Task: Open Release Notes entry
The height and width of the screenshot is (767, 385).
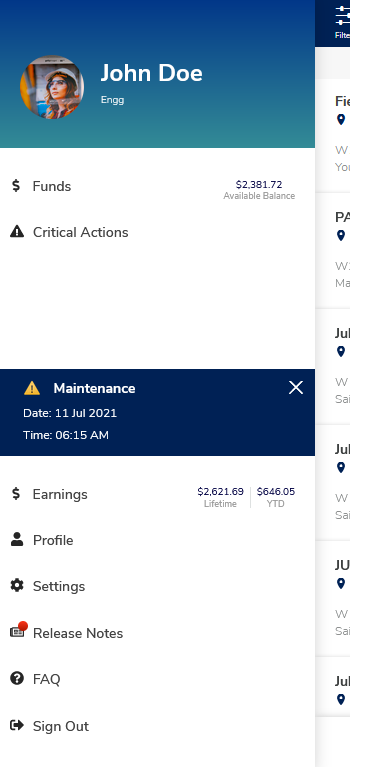Action: pyautogui.click(x=158, y=633)
